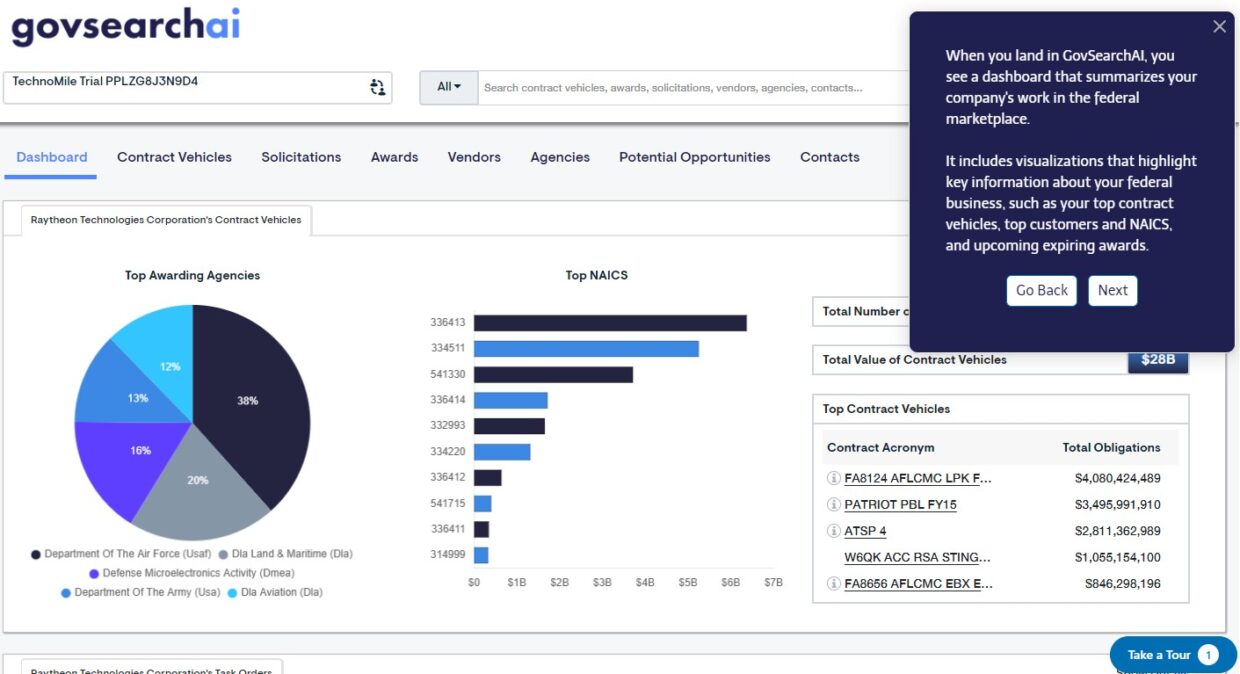Switch to the Contacts tab
Viewport: 1240px width, 674px height.
coord(830,157)
